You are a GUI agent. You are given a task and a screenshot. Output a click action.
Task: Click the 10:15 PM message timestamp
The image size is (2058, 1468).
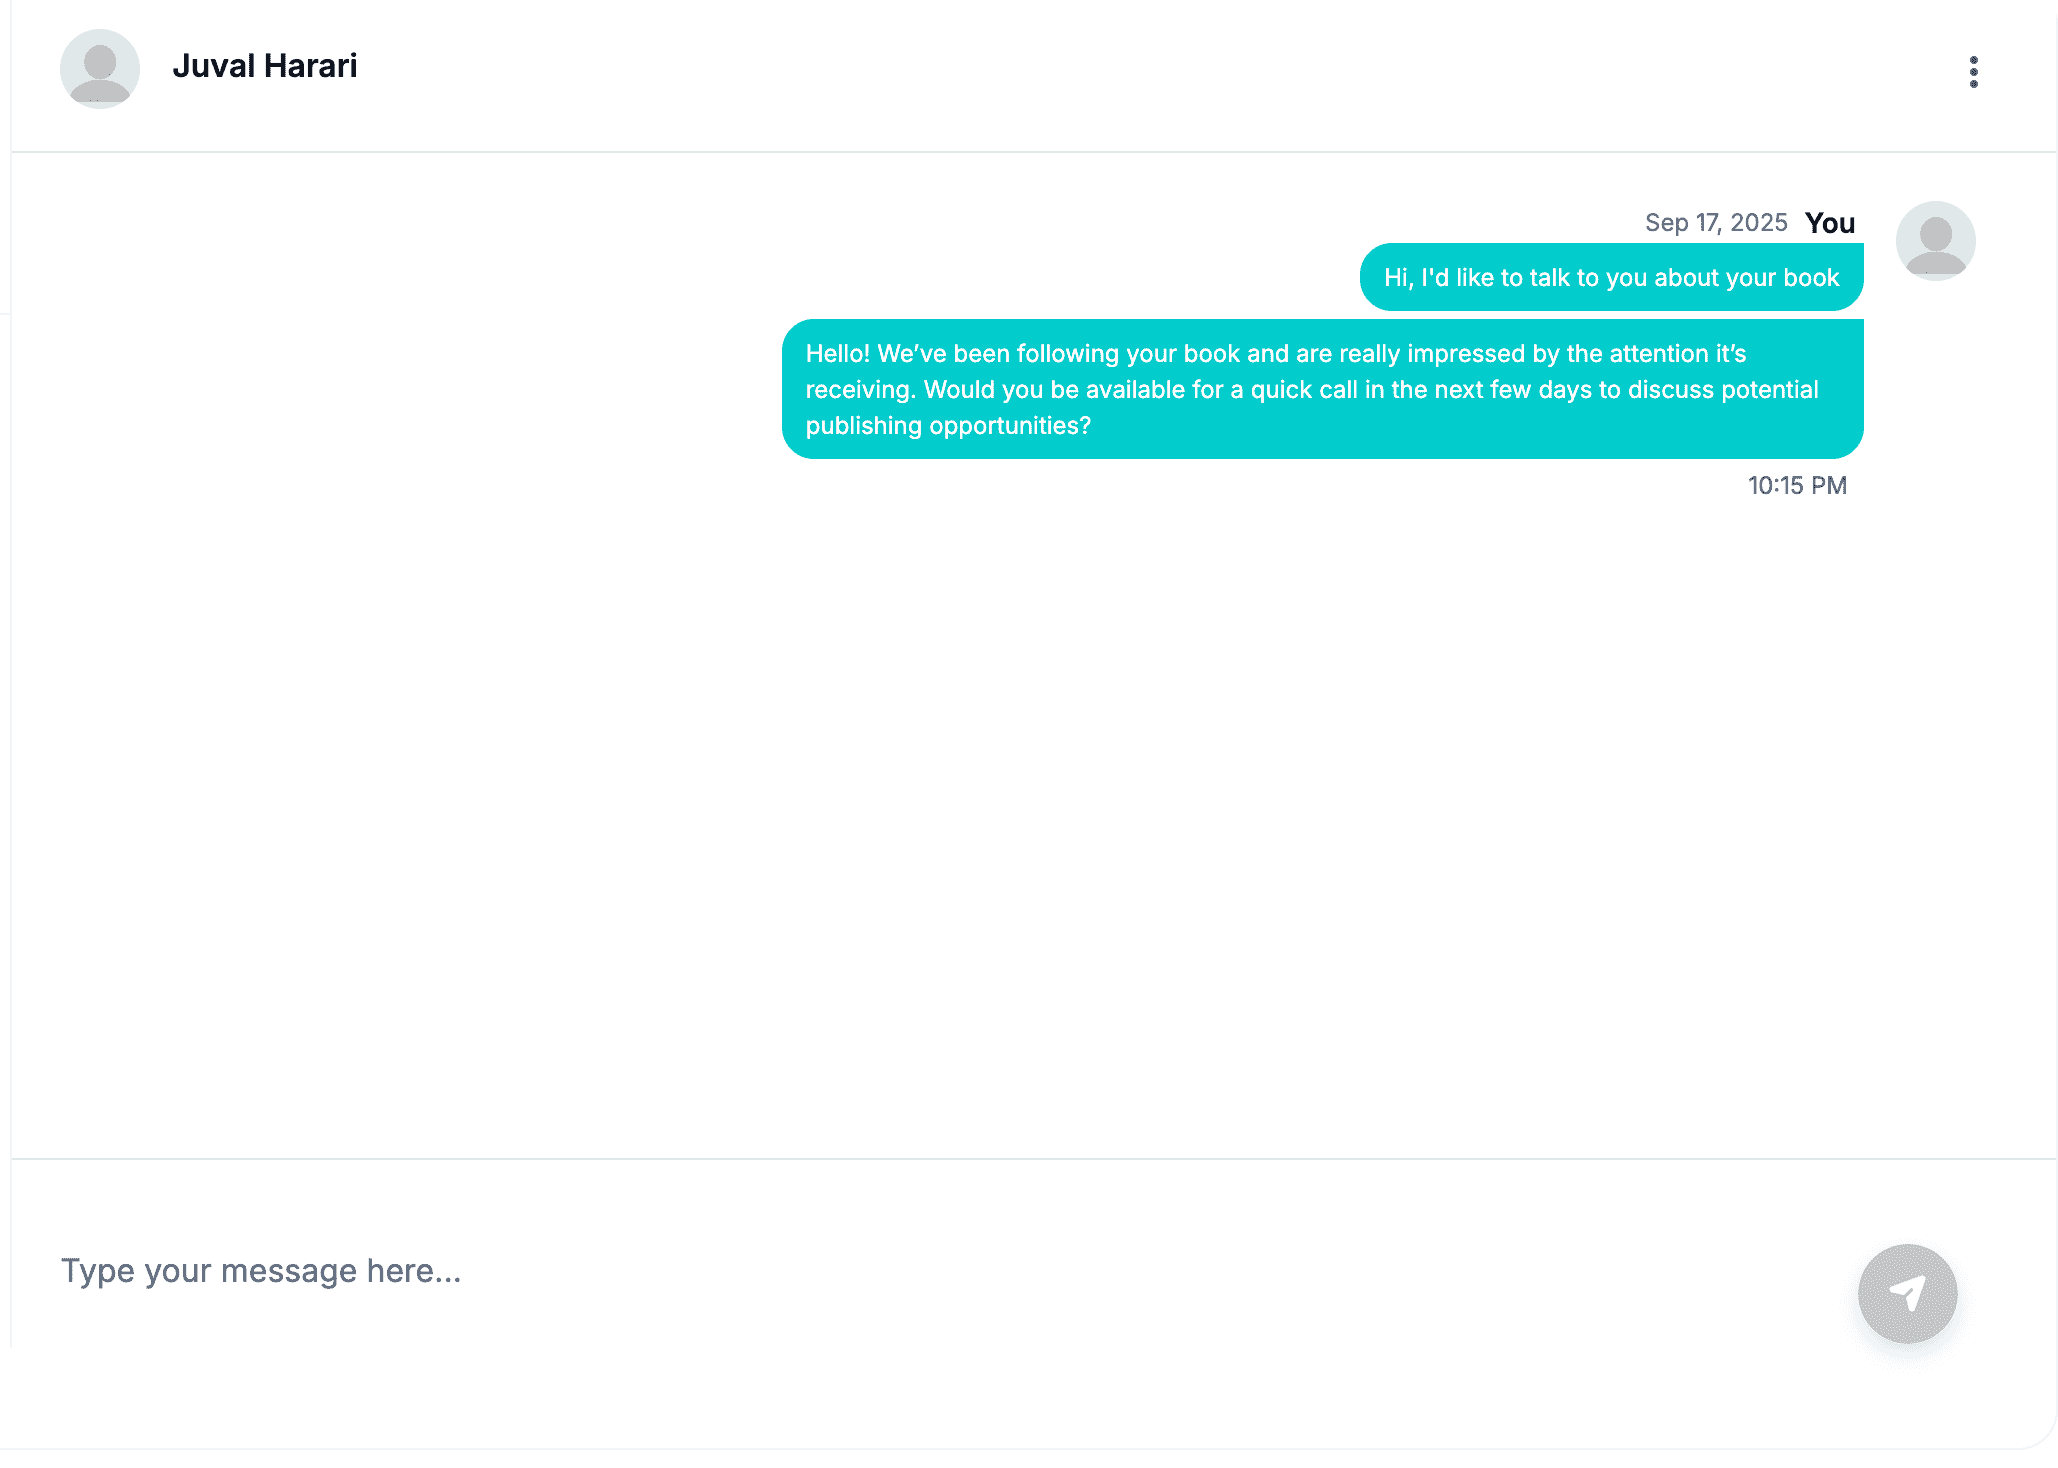[1796, 486]
